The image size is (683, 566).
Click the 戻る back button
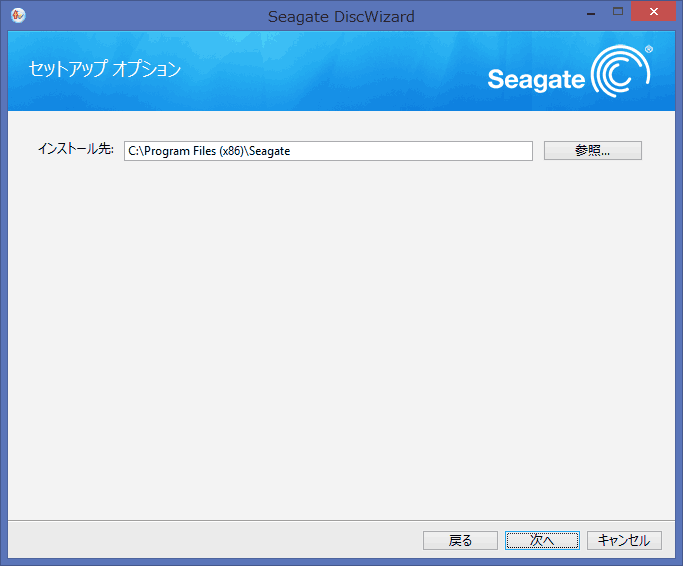[460, 540]
